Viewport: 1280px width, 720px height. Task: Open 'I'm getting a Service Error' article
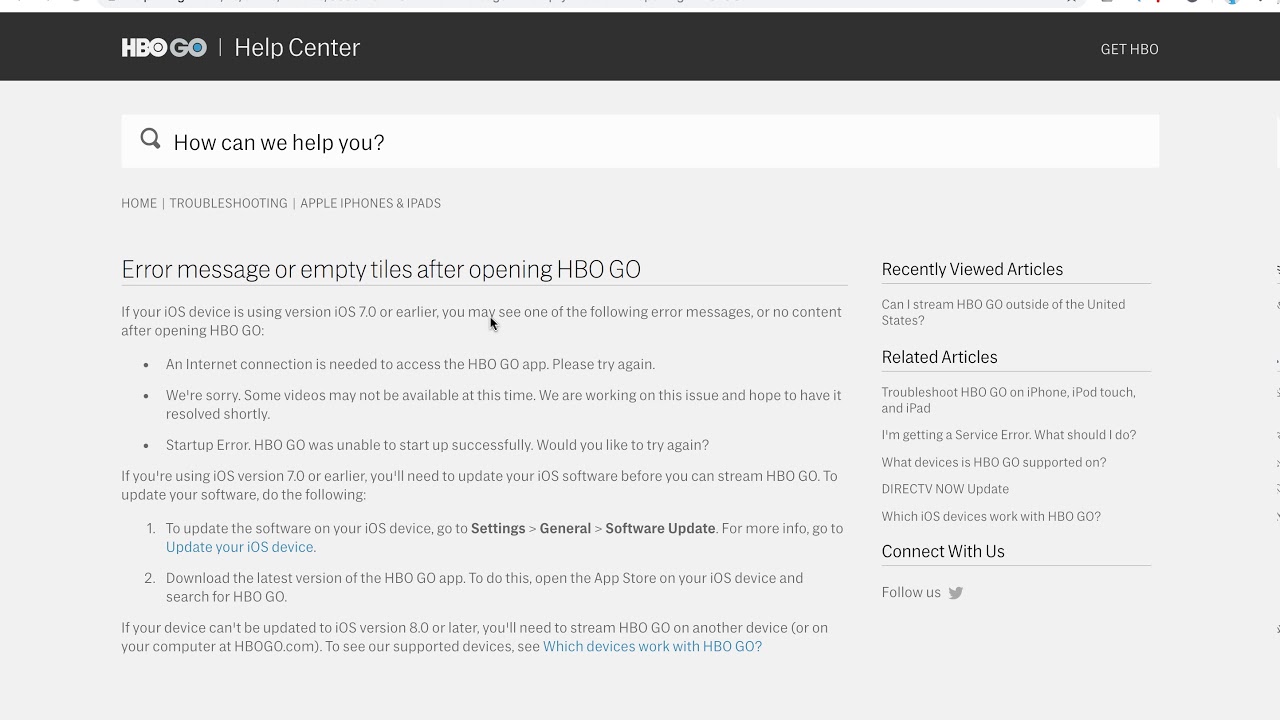(x=1008, y=435)
